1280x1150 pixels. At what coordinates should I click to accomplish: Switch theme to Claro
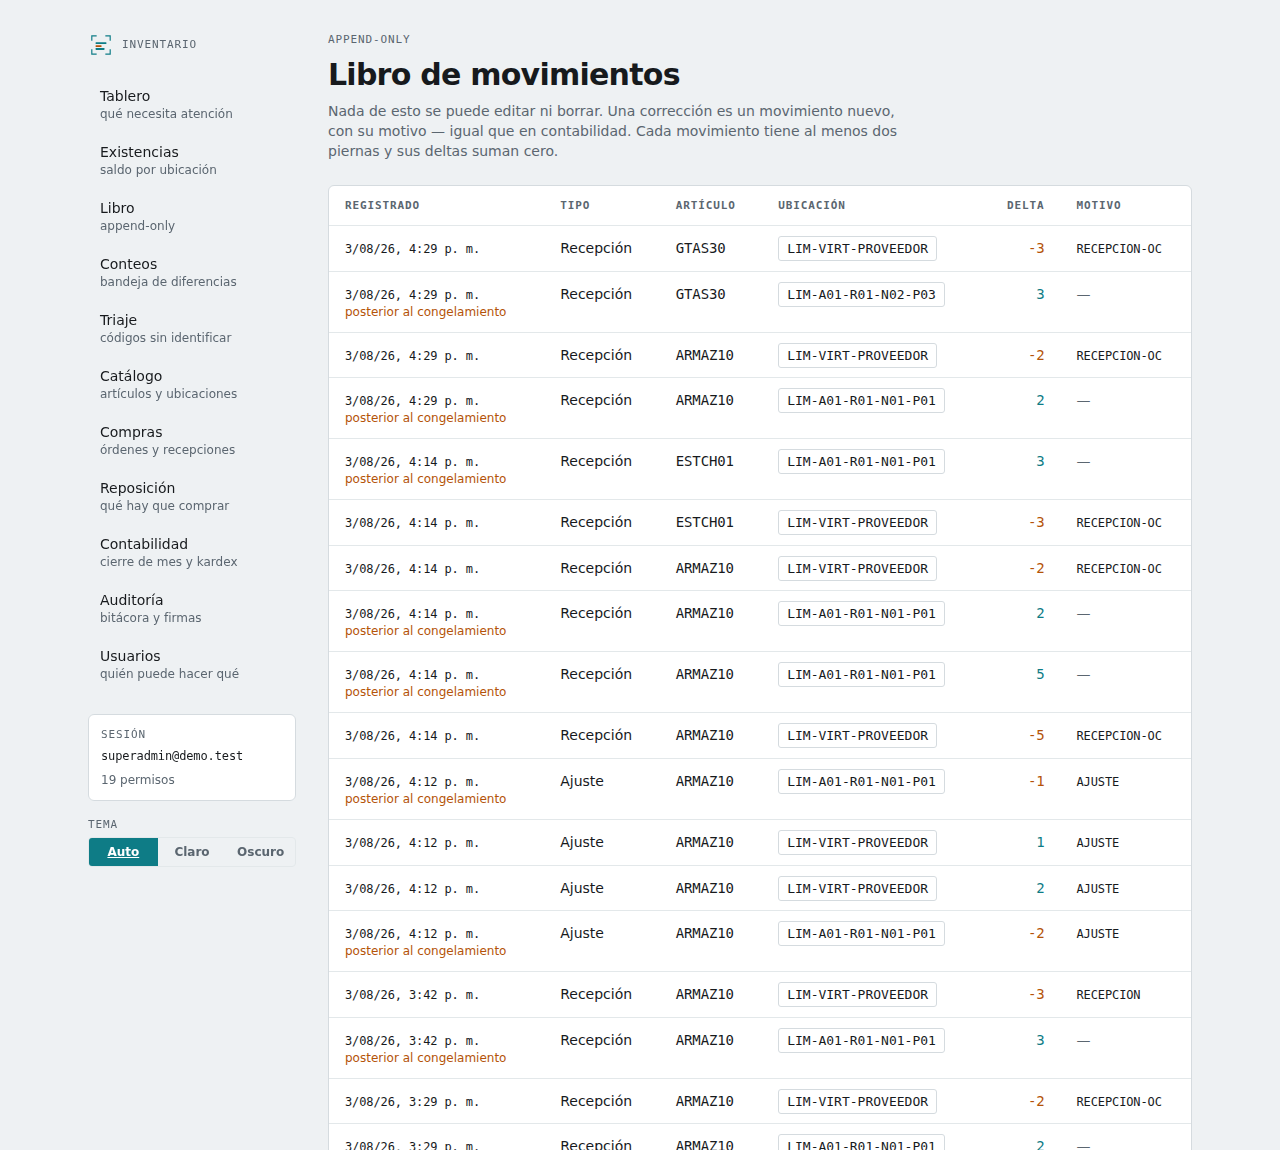tap(192, 852)
